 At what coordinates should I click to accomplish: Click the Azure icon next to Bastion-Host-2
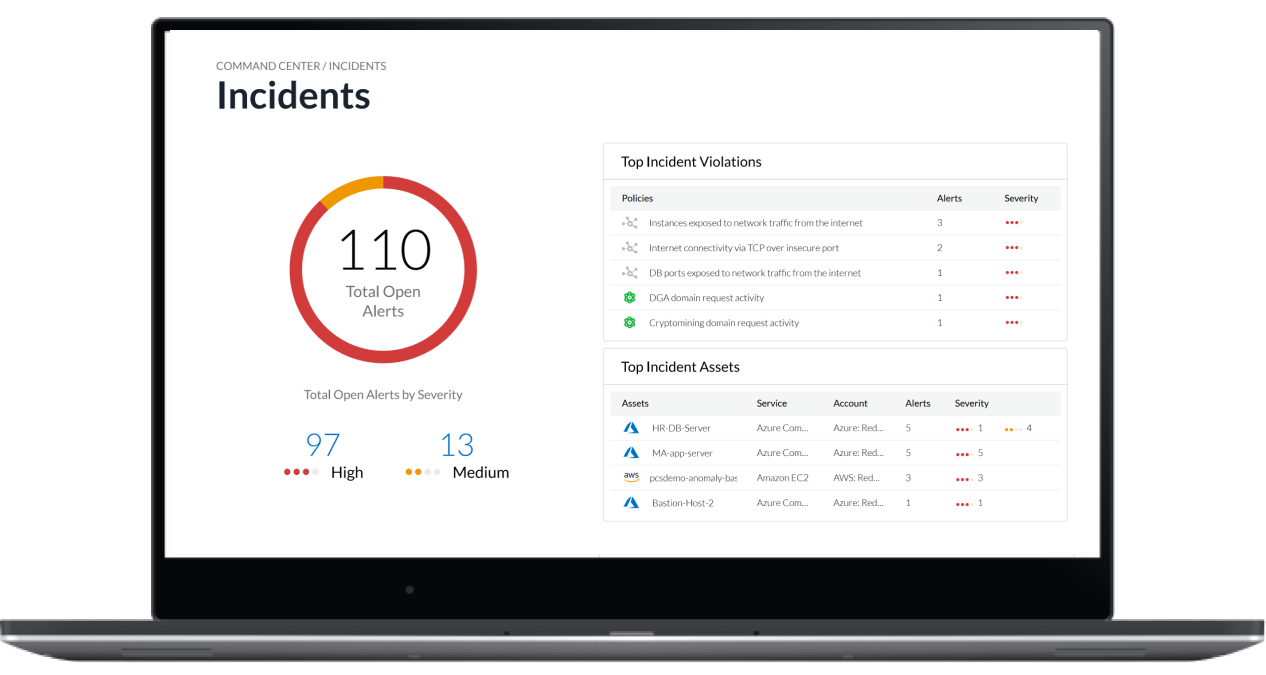pos(631,503)
